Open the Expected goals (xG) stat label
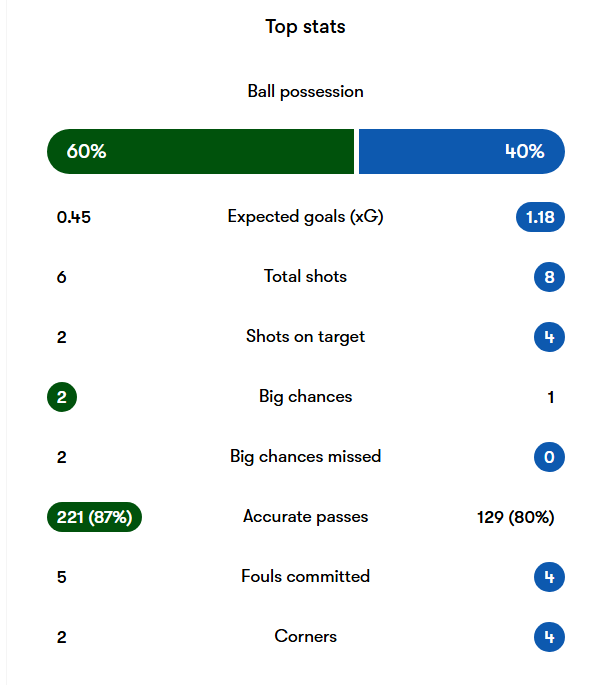Screen dimensions: 602x685 tap(305, 216)
